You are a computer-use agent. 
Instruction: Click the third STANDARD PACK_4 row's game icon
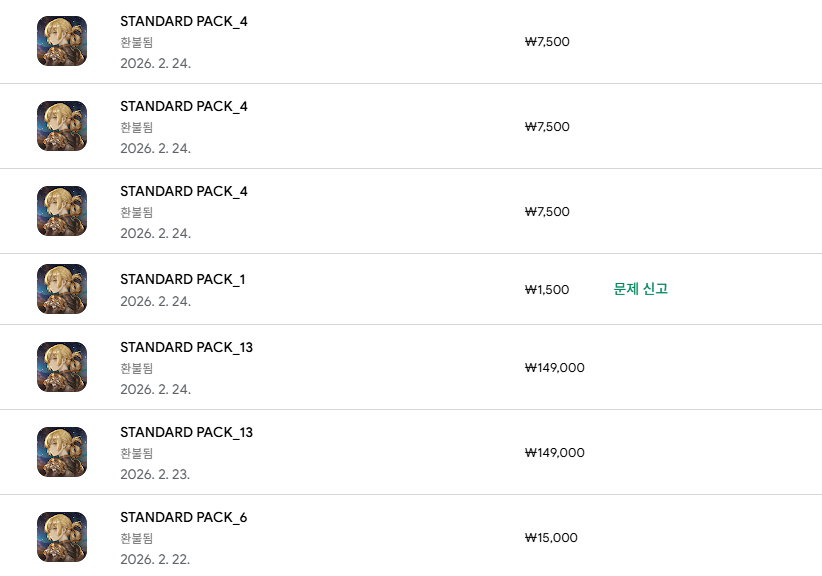tap(62, 211)
